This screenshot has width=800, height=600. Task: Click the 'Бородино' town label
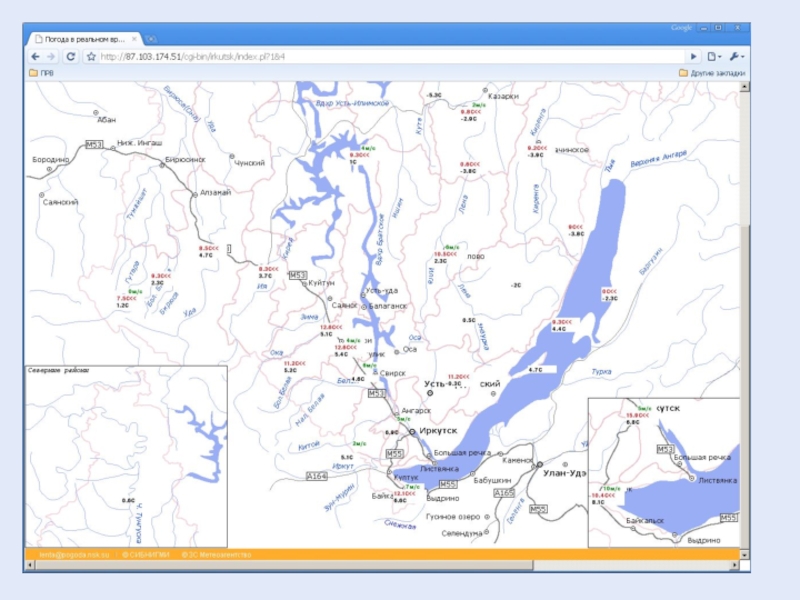click(x=51, y=160)
